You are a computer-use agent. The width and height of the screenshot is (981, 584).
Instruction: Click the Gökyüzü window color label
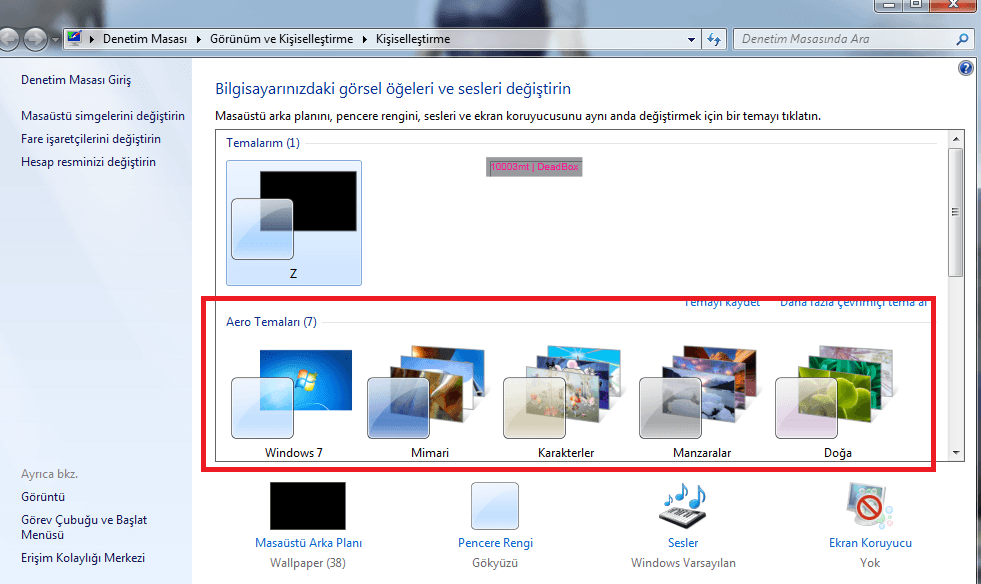tap(495, 563)
